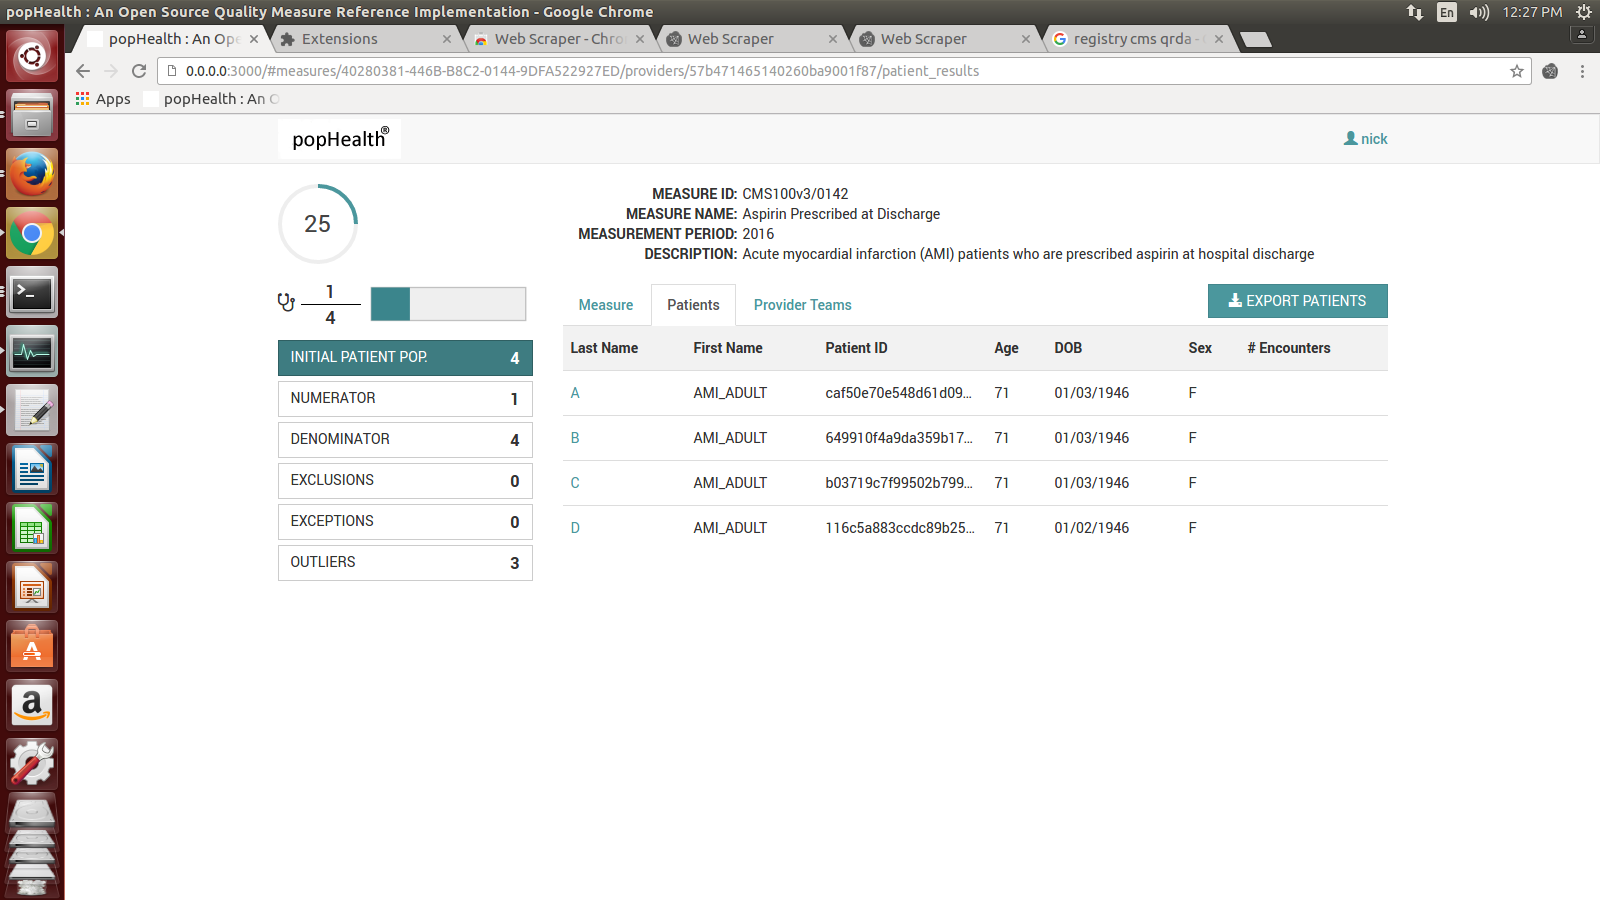
Task: Open the nick user menu
Action: 1365,139
